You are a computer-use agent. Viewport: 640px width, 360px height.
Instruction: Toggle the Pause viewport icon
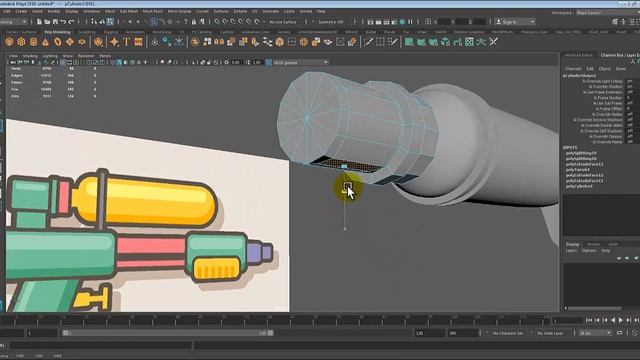coord(410,22)
